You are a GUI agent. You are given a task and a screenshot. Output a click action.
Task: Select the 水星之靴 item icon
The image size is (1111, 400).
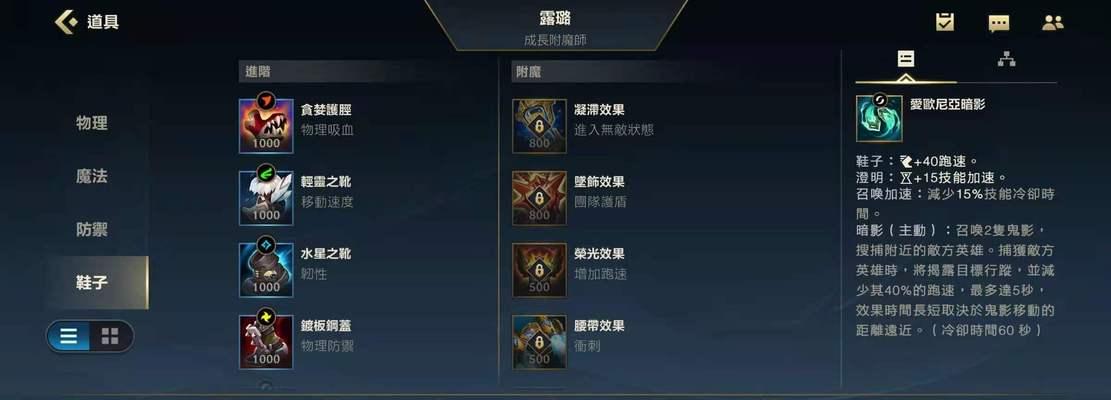pyautogui.click(x=266, y=270)
